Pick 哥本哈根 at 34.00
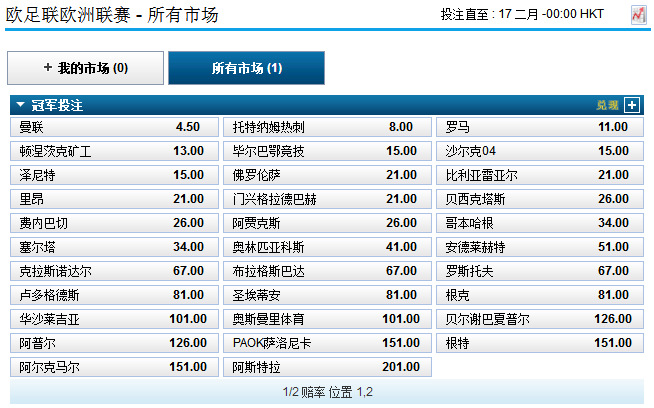Image resolution: width=654 pixels, height=408 pixels. click(540, 223)
